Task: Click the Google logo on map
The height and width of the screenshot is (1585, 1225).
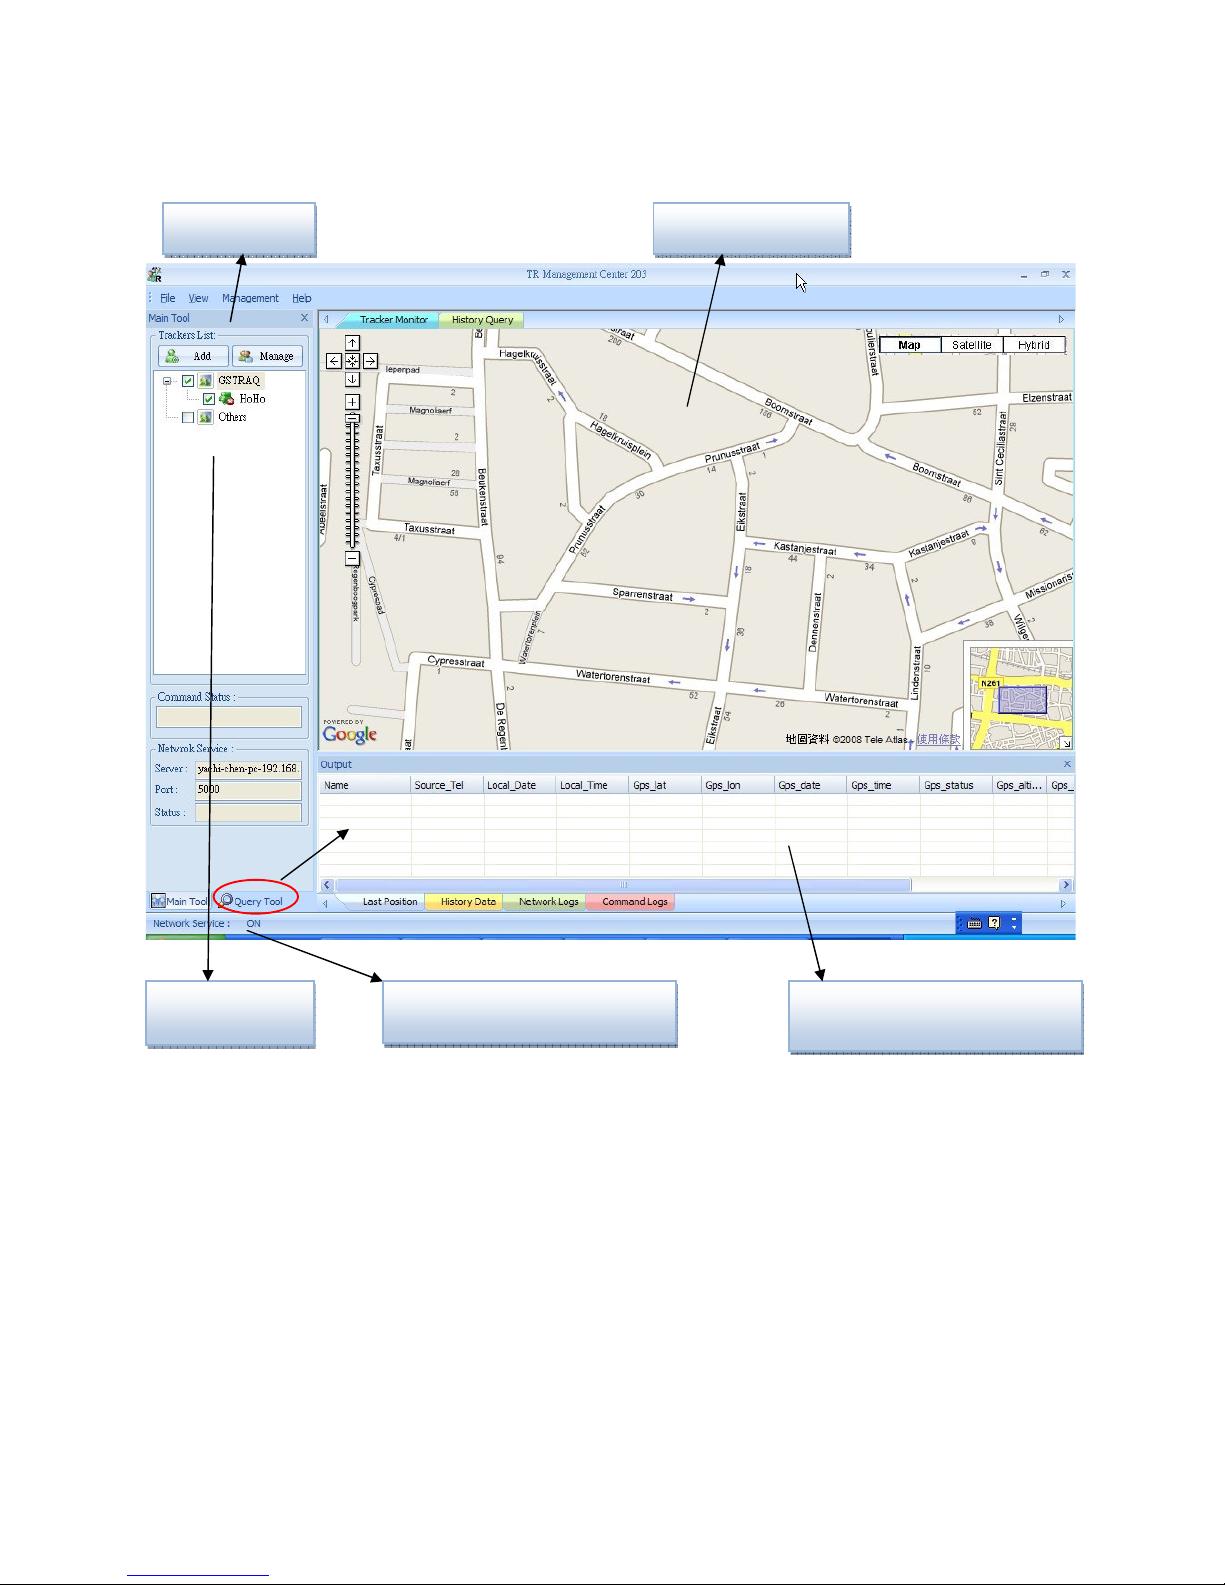Action: click(x=350, y=734)
